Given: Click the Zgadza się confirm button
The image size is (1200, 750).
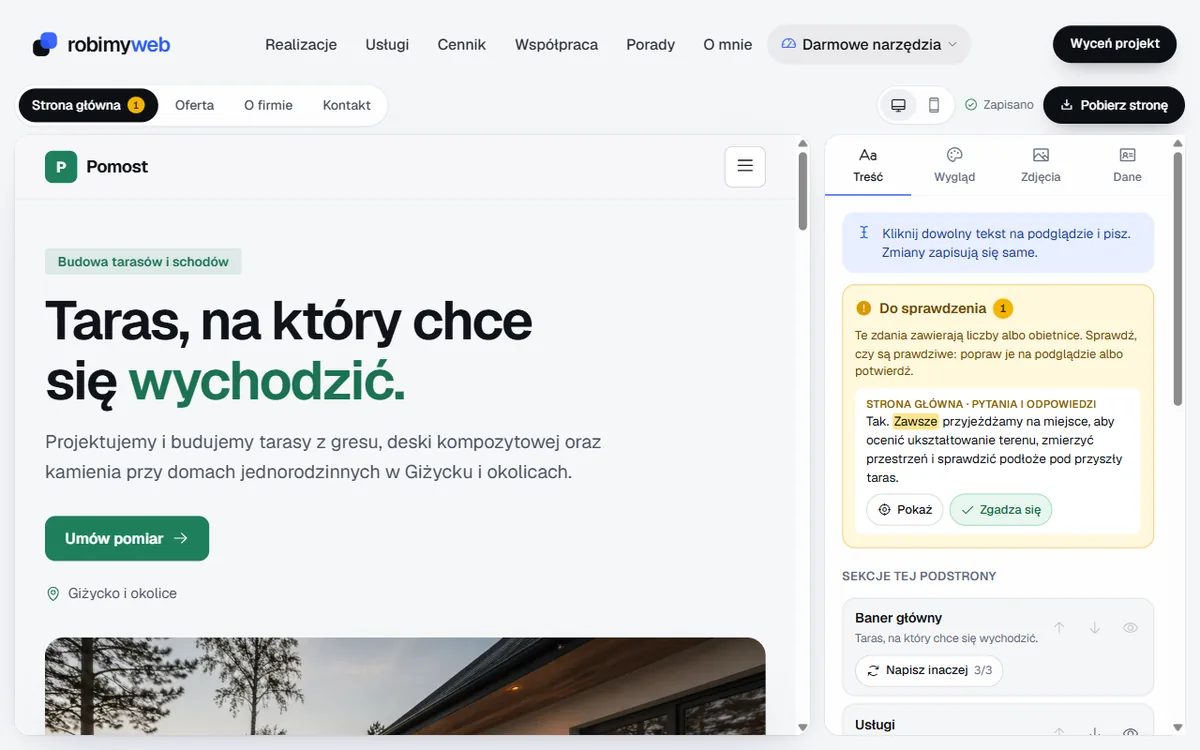Looking at the screenshot, I should click(x=1001, y=510).
